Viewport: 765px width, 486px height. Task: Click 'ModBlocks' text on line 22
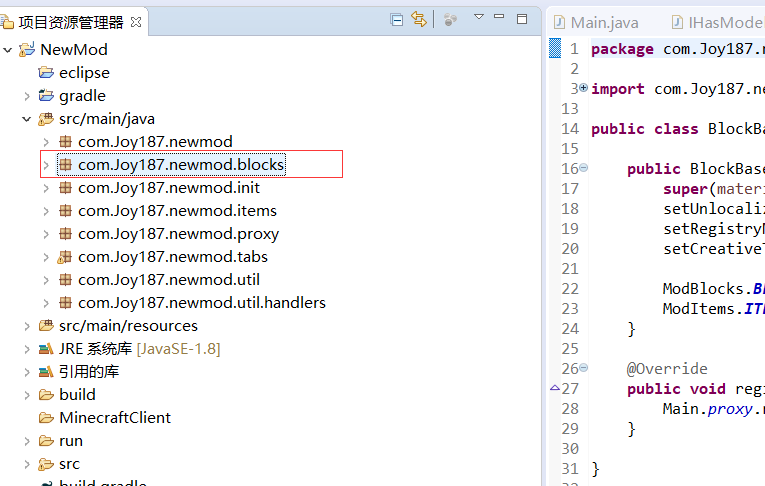[703, 289]
